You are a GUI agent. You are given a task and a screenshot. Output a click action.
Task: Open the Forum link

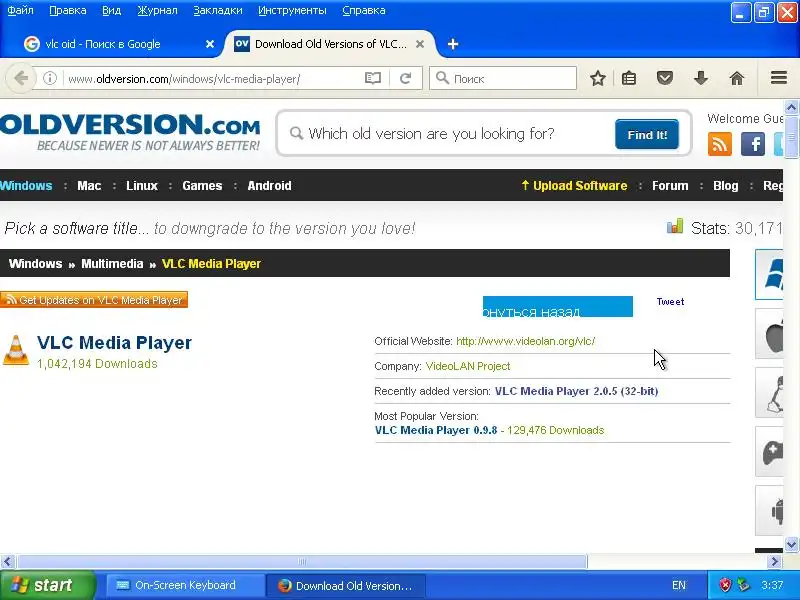(670, 186)
